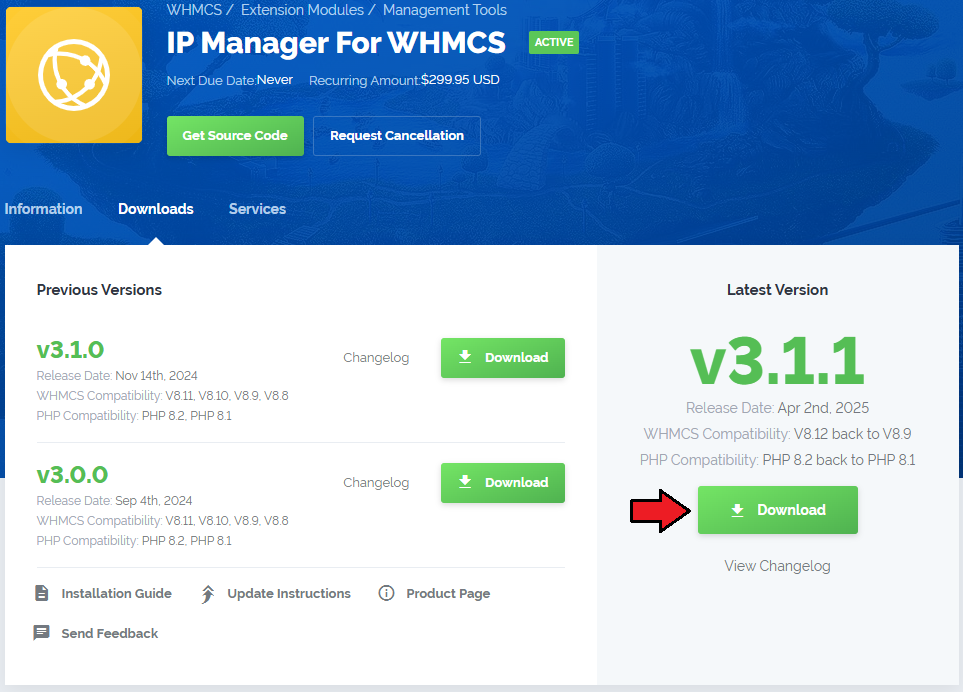Image resolution: width=963 pixels, height=692 pixels.
Task: Open the Extension Modules breadcrumb link
Action: click(302, 10)
